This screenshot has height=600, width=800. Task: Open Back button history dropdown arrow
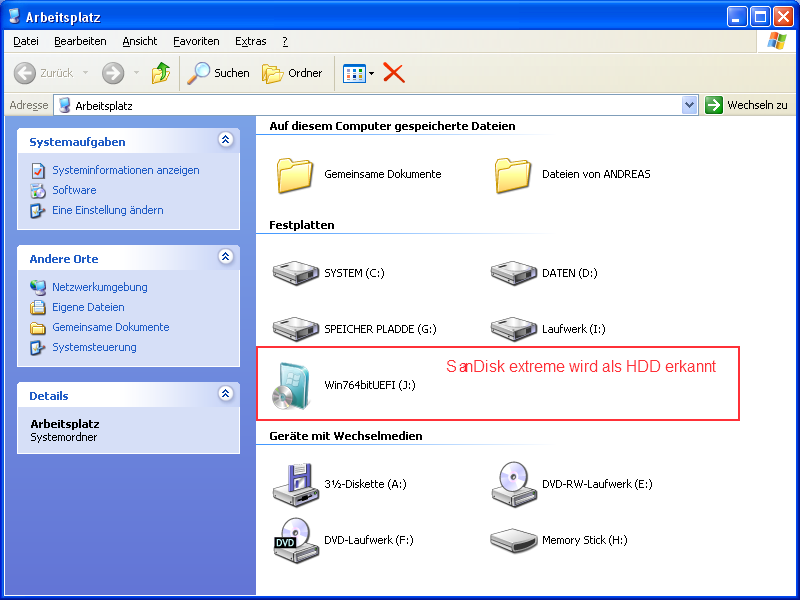[x=85, y=73]
